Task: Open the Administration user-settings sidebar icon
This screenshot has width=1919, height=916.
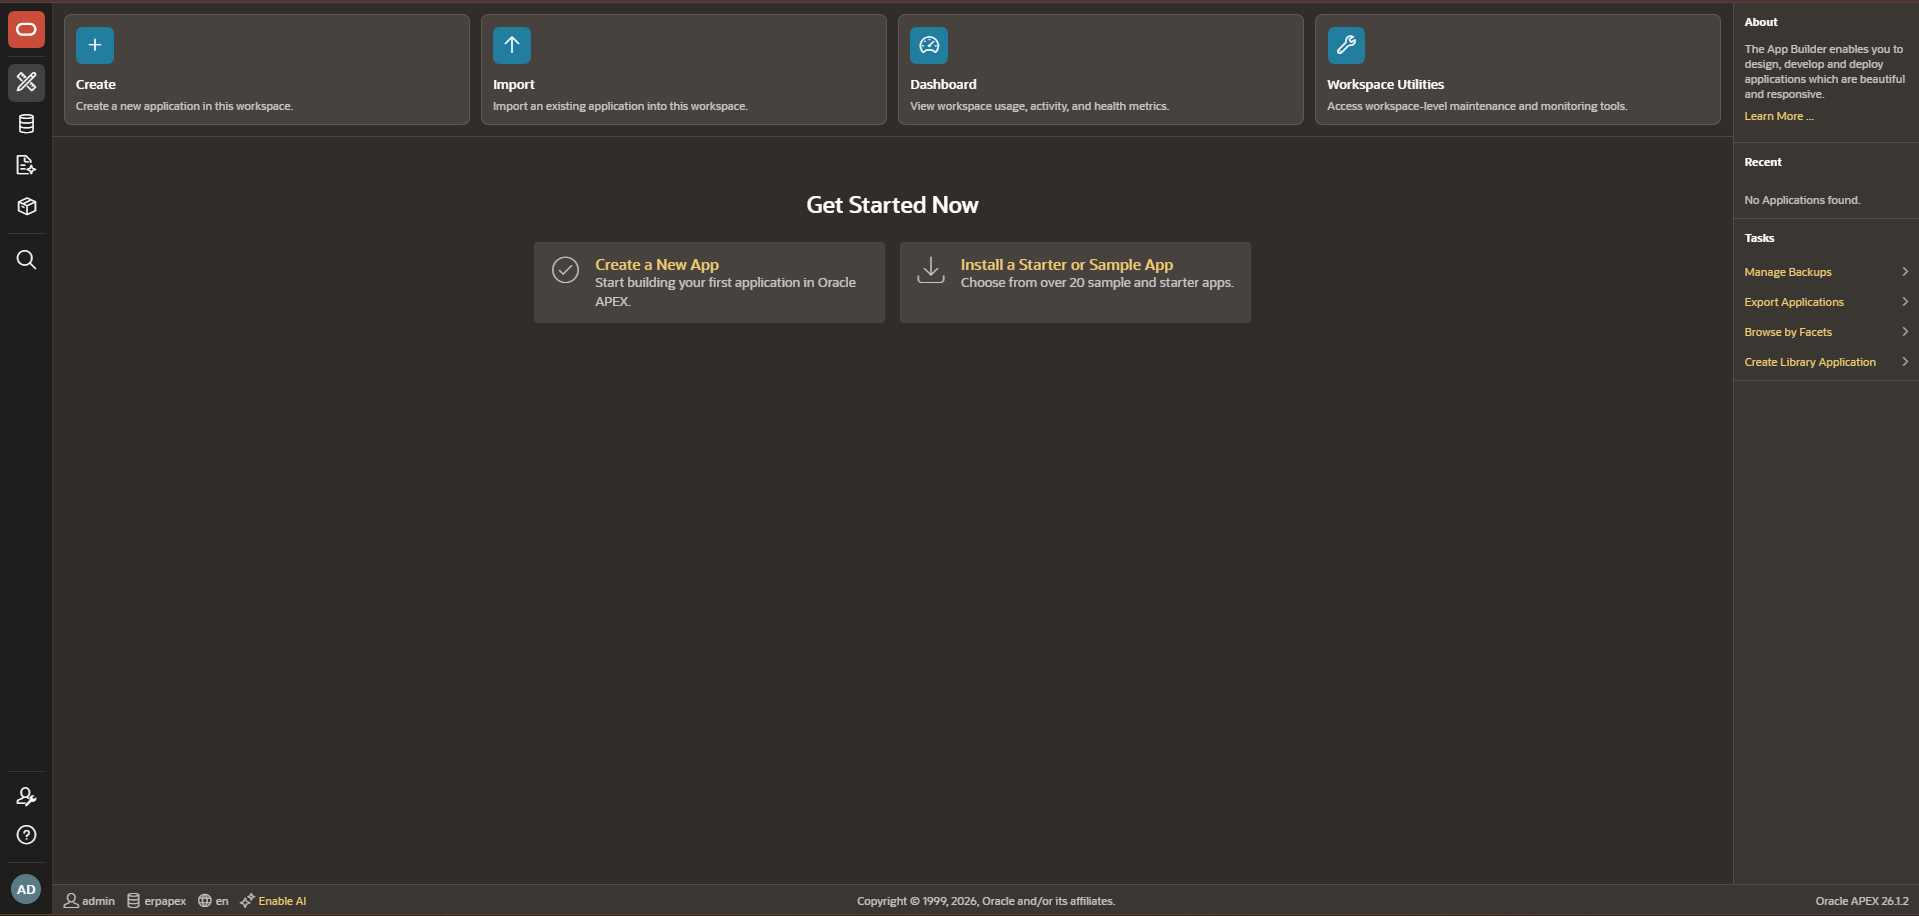Action: (x=26, y=797)
